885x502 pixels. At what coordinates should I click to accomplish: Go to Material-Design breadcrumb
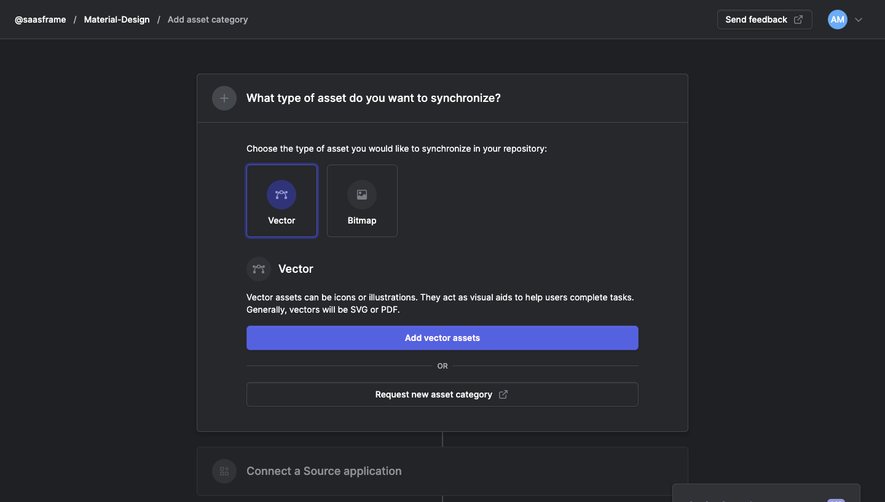(117, 20)
